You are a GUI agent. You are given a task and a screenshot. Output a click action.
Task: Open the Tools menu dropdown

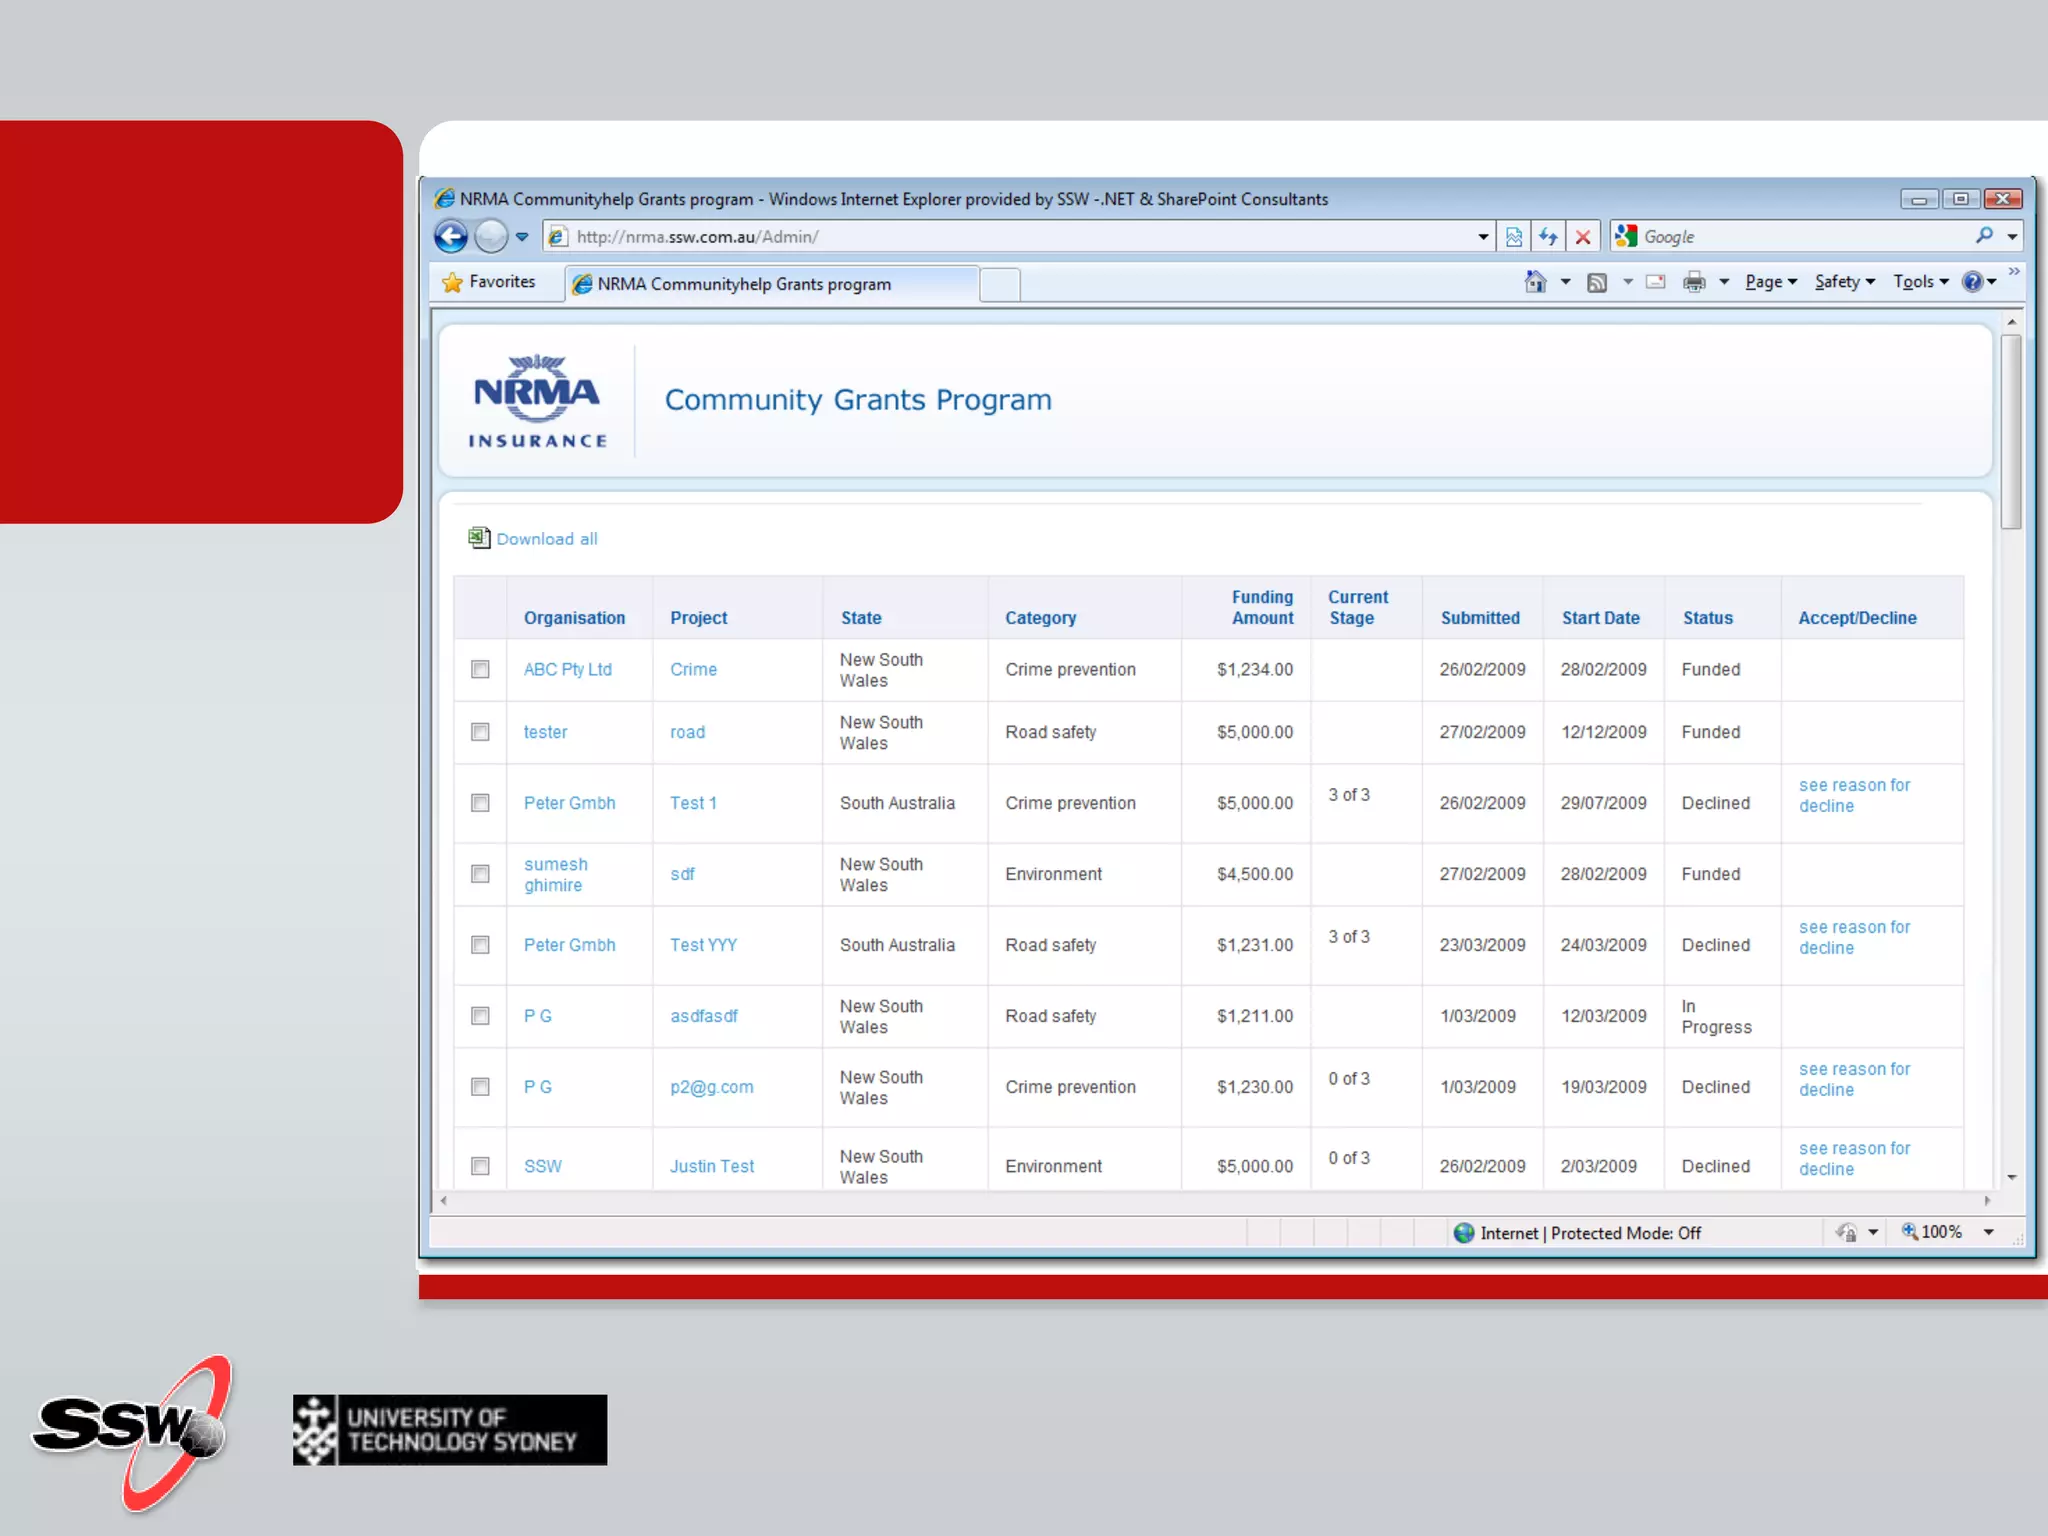point(1920,282)
